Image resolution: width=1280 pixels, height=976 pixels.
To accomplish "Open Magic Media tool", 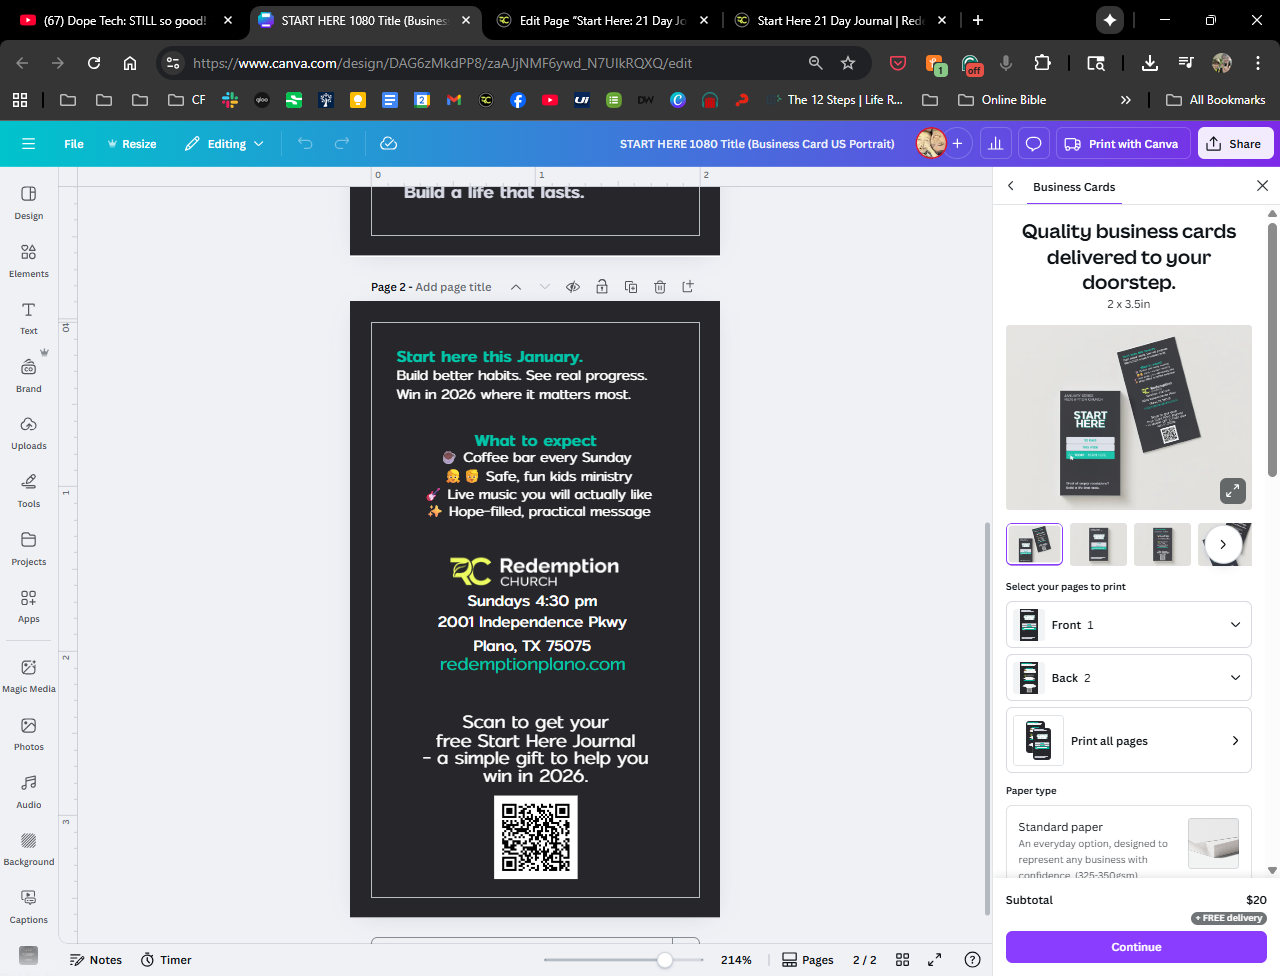I will point(28,675).
